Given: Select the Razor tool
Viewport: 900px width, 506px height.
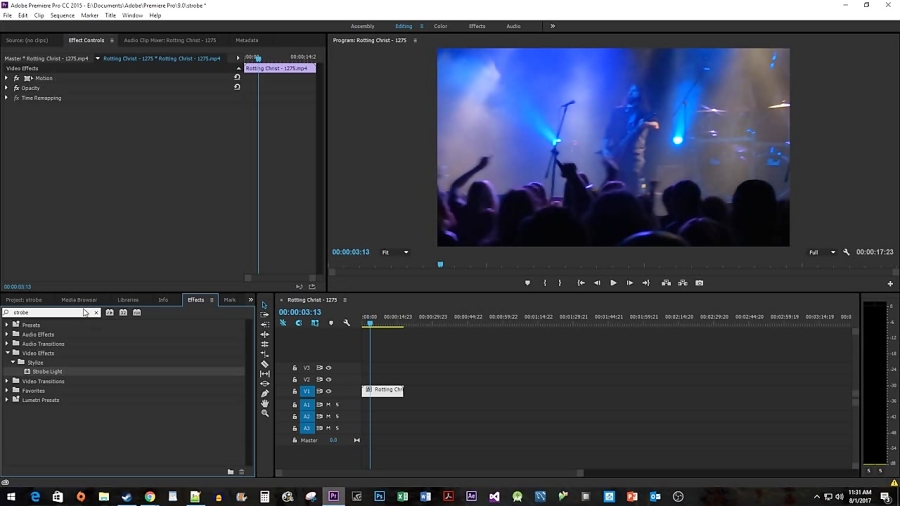Looking at the screenshot, I should [265, 364].
